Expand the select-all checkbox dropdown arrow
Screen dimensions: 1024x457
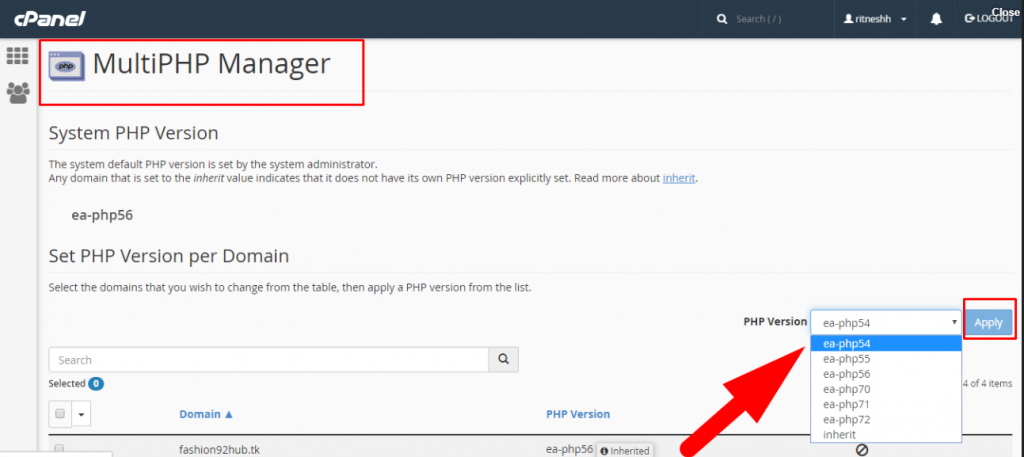[x=82, y=413]
